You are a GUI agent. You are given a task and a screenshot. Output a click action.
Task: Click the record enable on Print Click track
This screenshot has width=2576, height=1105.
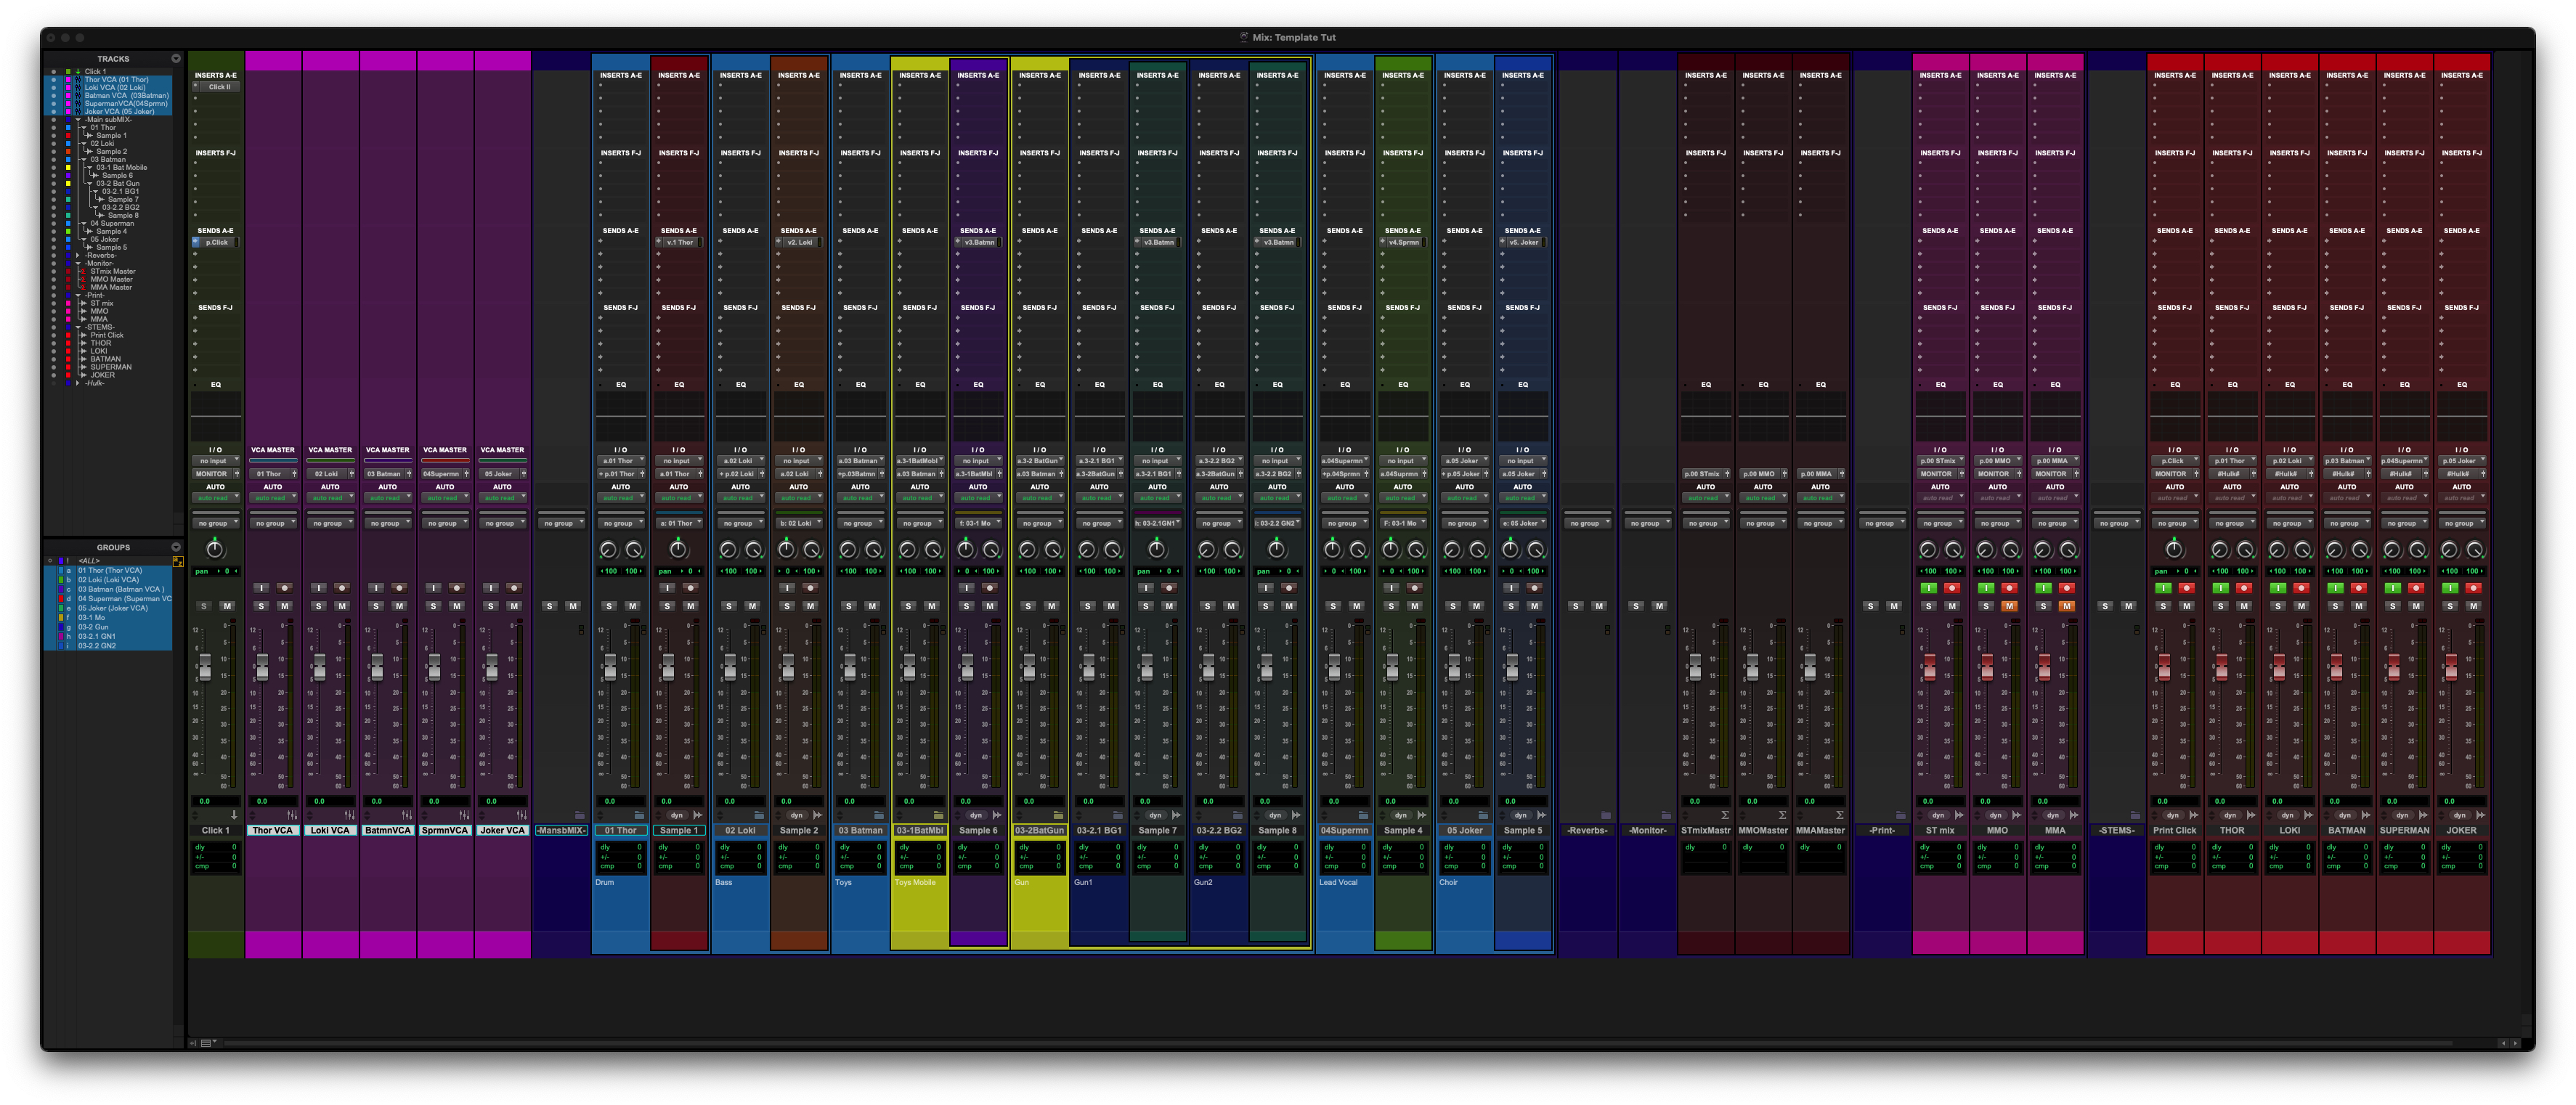(2186, 588)
